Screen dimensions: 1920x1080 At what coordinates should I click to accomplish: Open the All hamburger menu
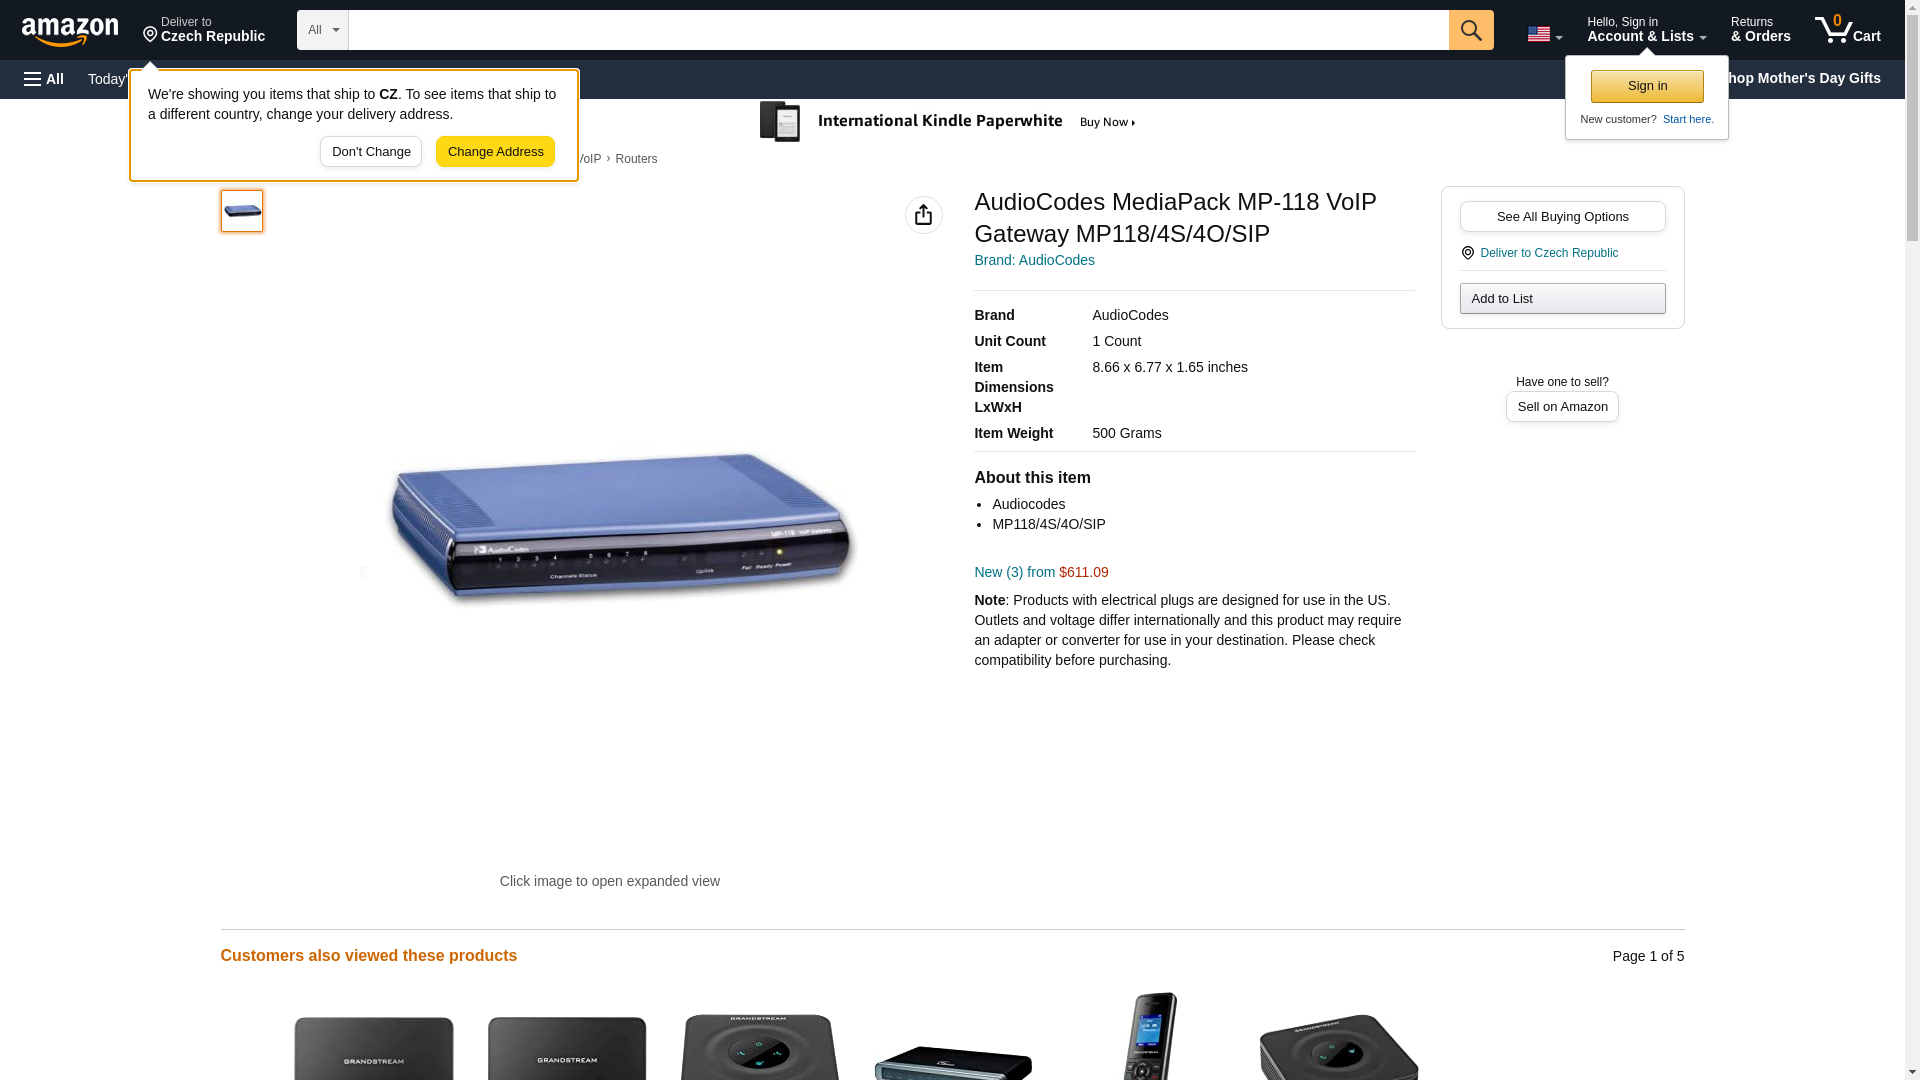pos(44,79)
